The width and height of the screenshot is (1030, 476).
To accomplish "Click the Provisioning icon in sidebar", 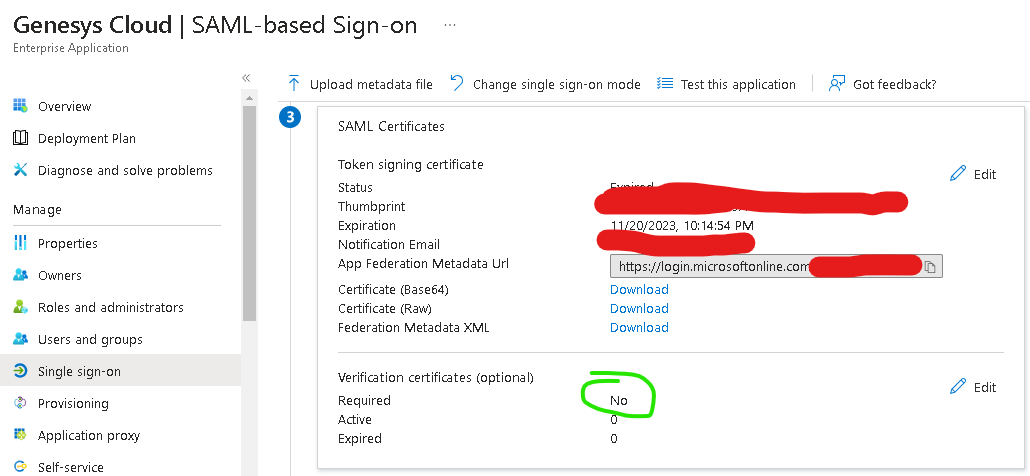I will (x=20, y=403).
